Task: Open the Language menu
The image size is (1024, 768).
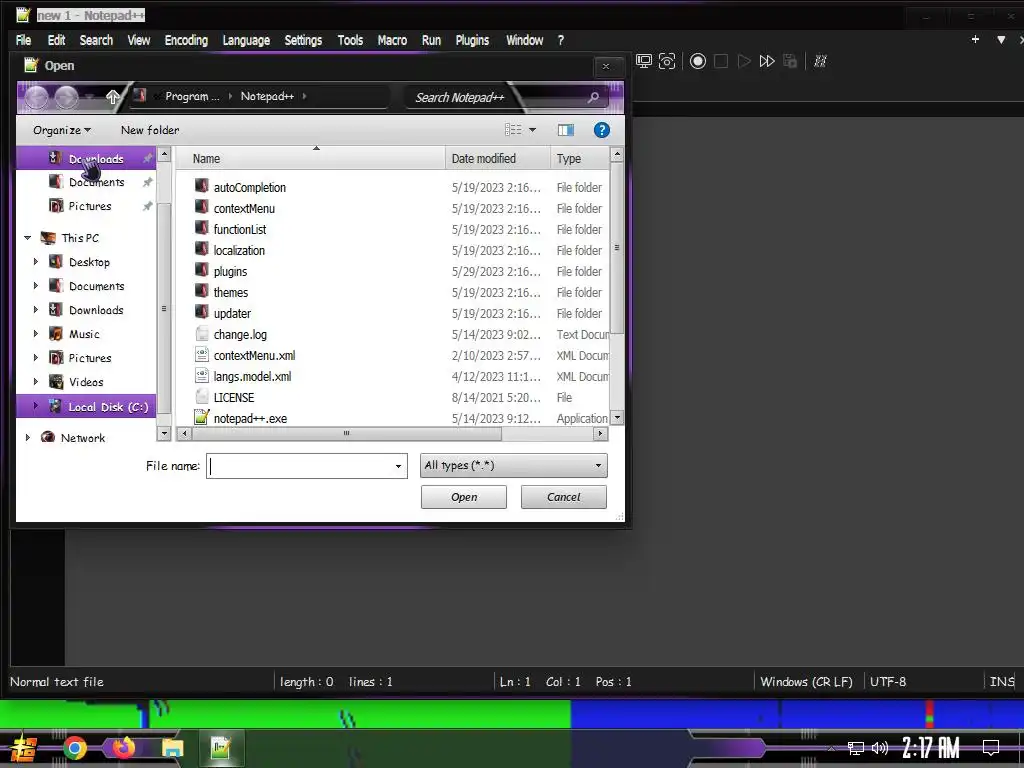Action: [x=246, y=40]
